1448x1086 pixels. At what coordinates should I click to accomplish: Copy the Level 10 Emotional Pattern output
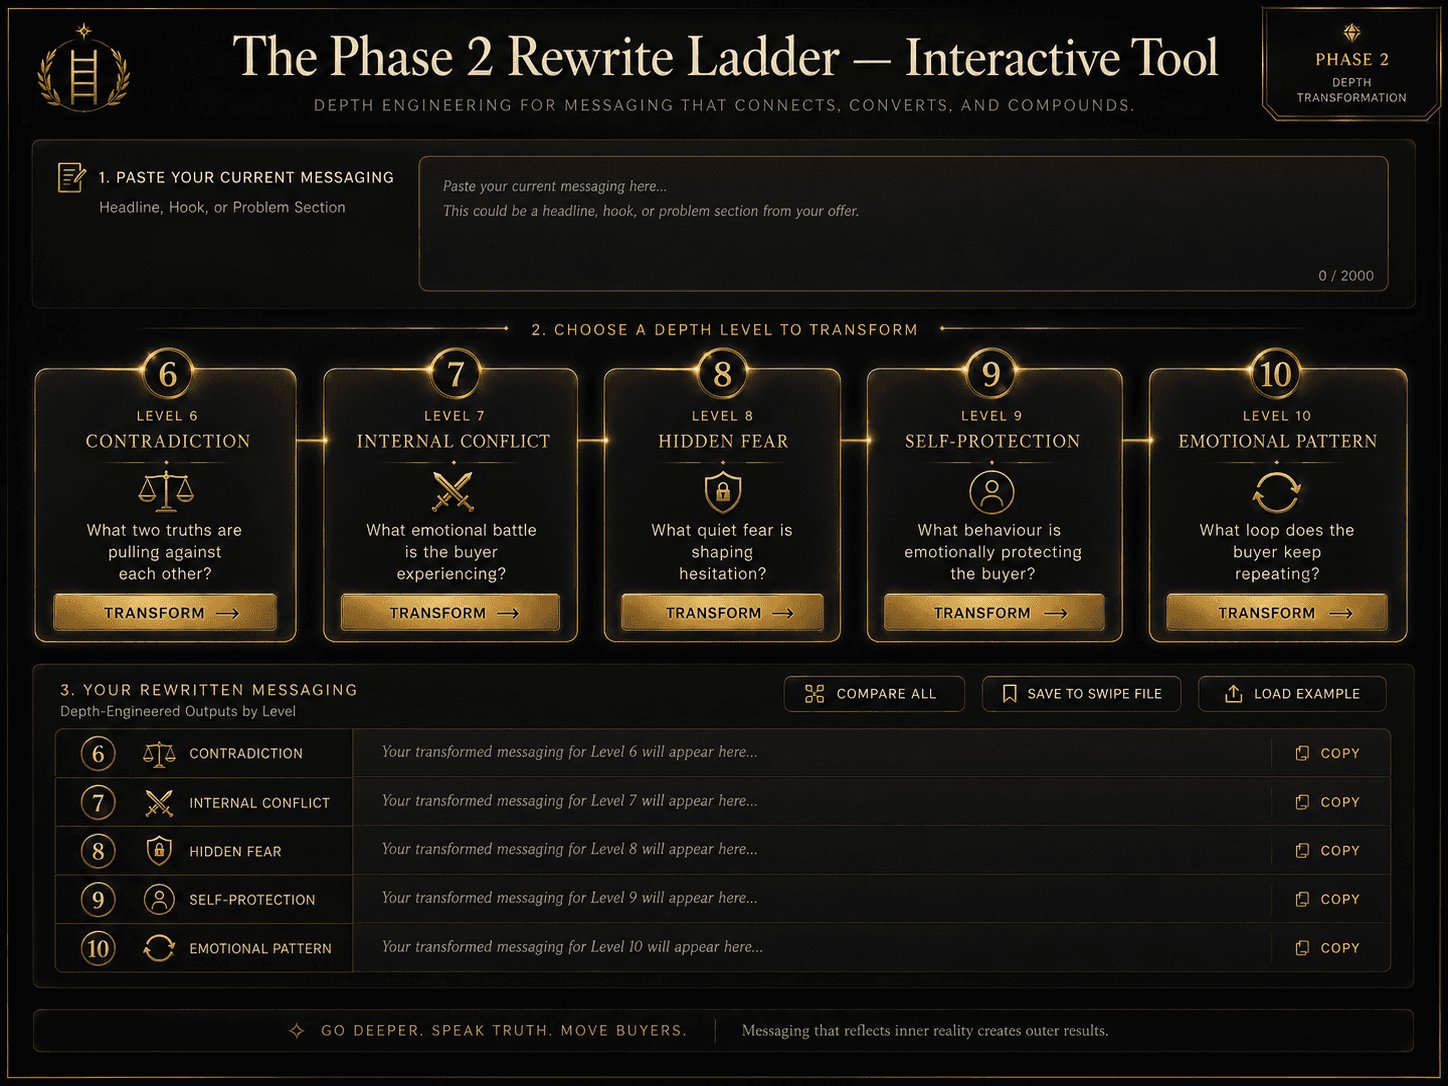[x=1327, y=947]
